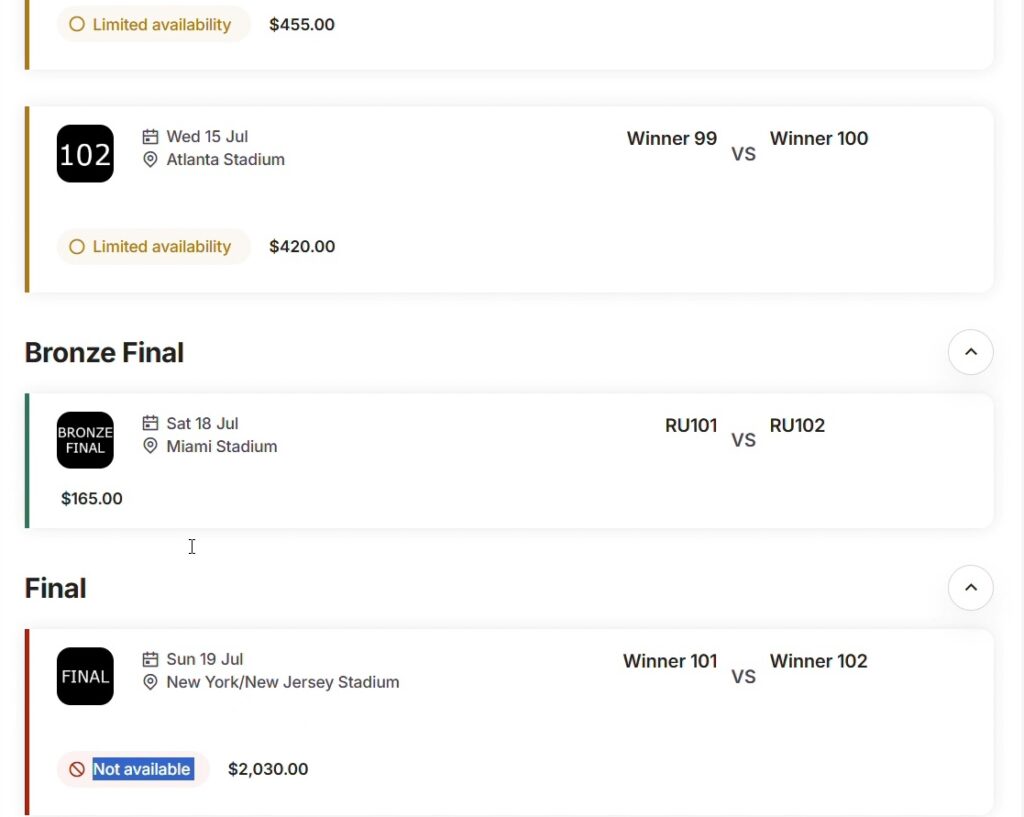
Task: Click calendar icon beside Wed 15 Jul
Action: 151,137
